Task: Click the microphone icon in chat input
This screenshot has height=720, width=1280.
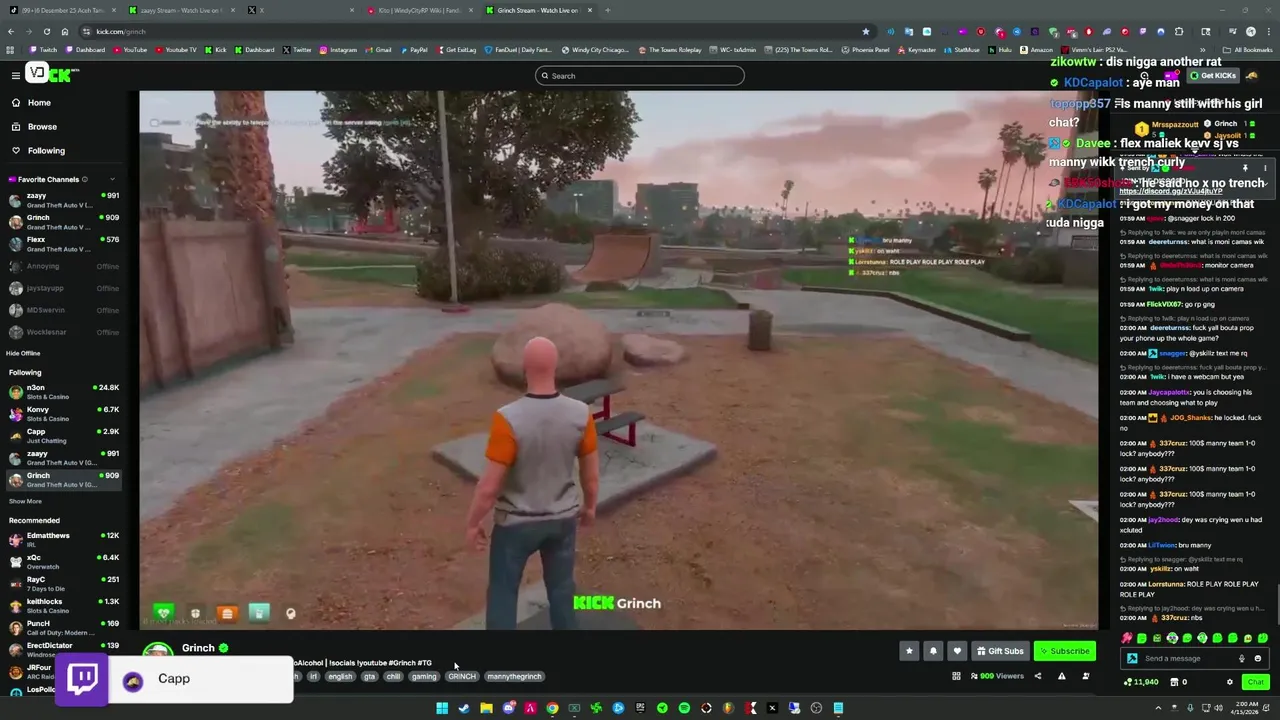Action: [x=1242, y=658]
